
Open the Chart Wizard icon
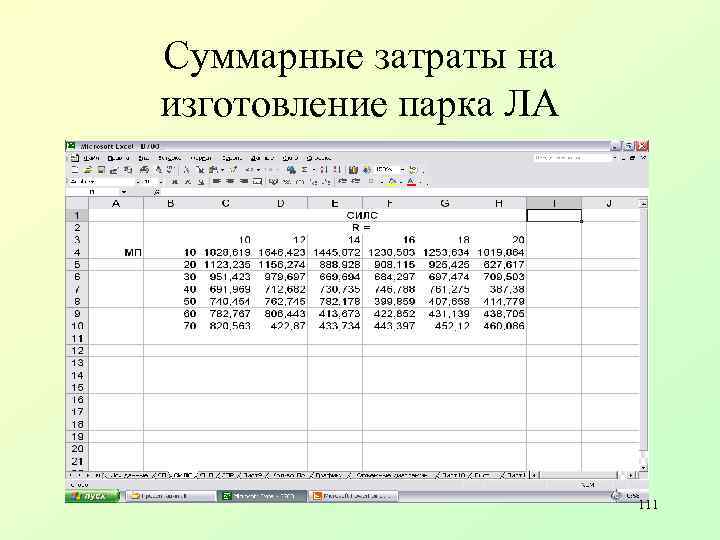tap(354, 169)
